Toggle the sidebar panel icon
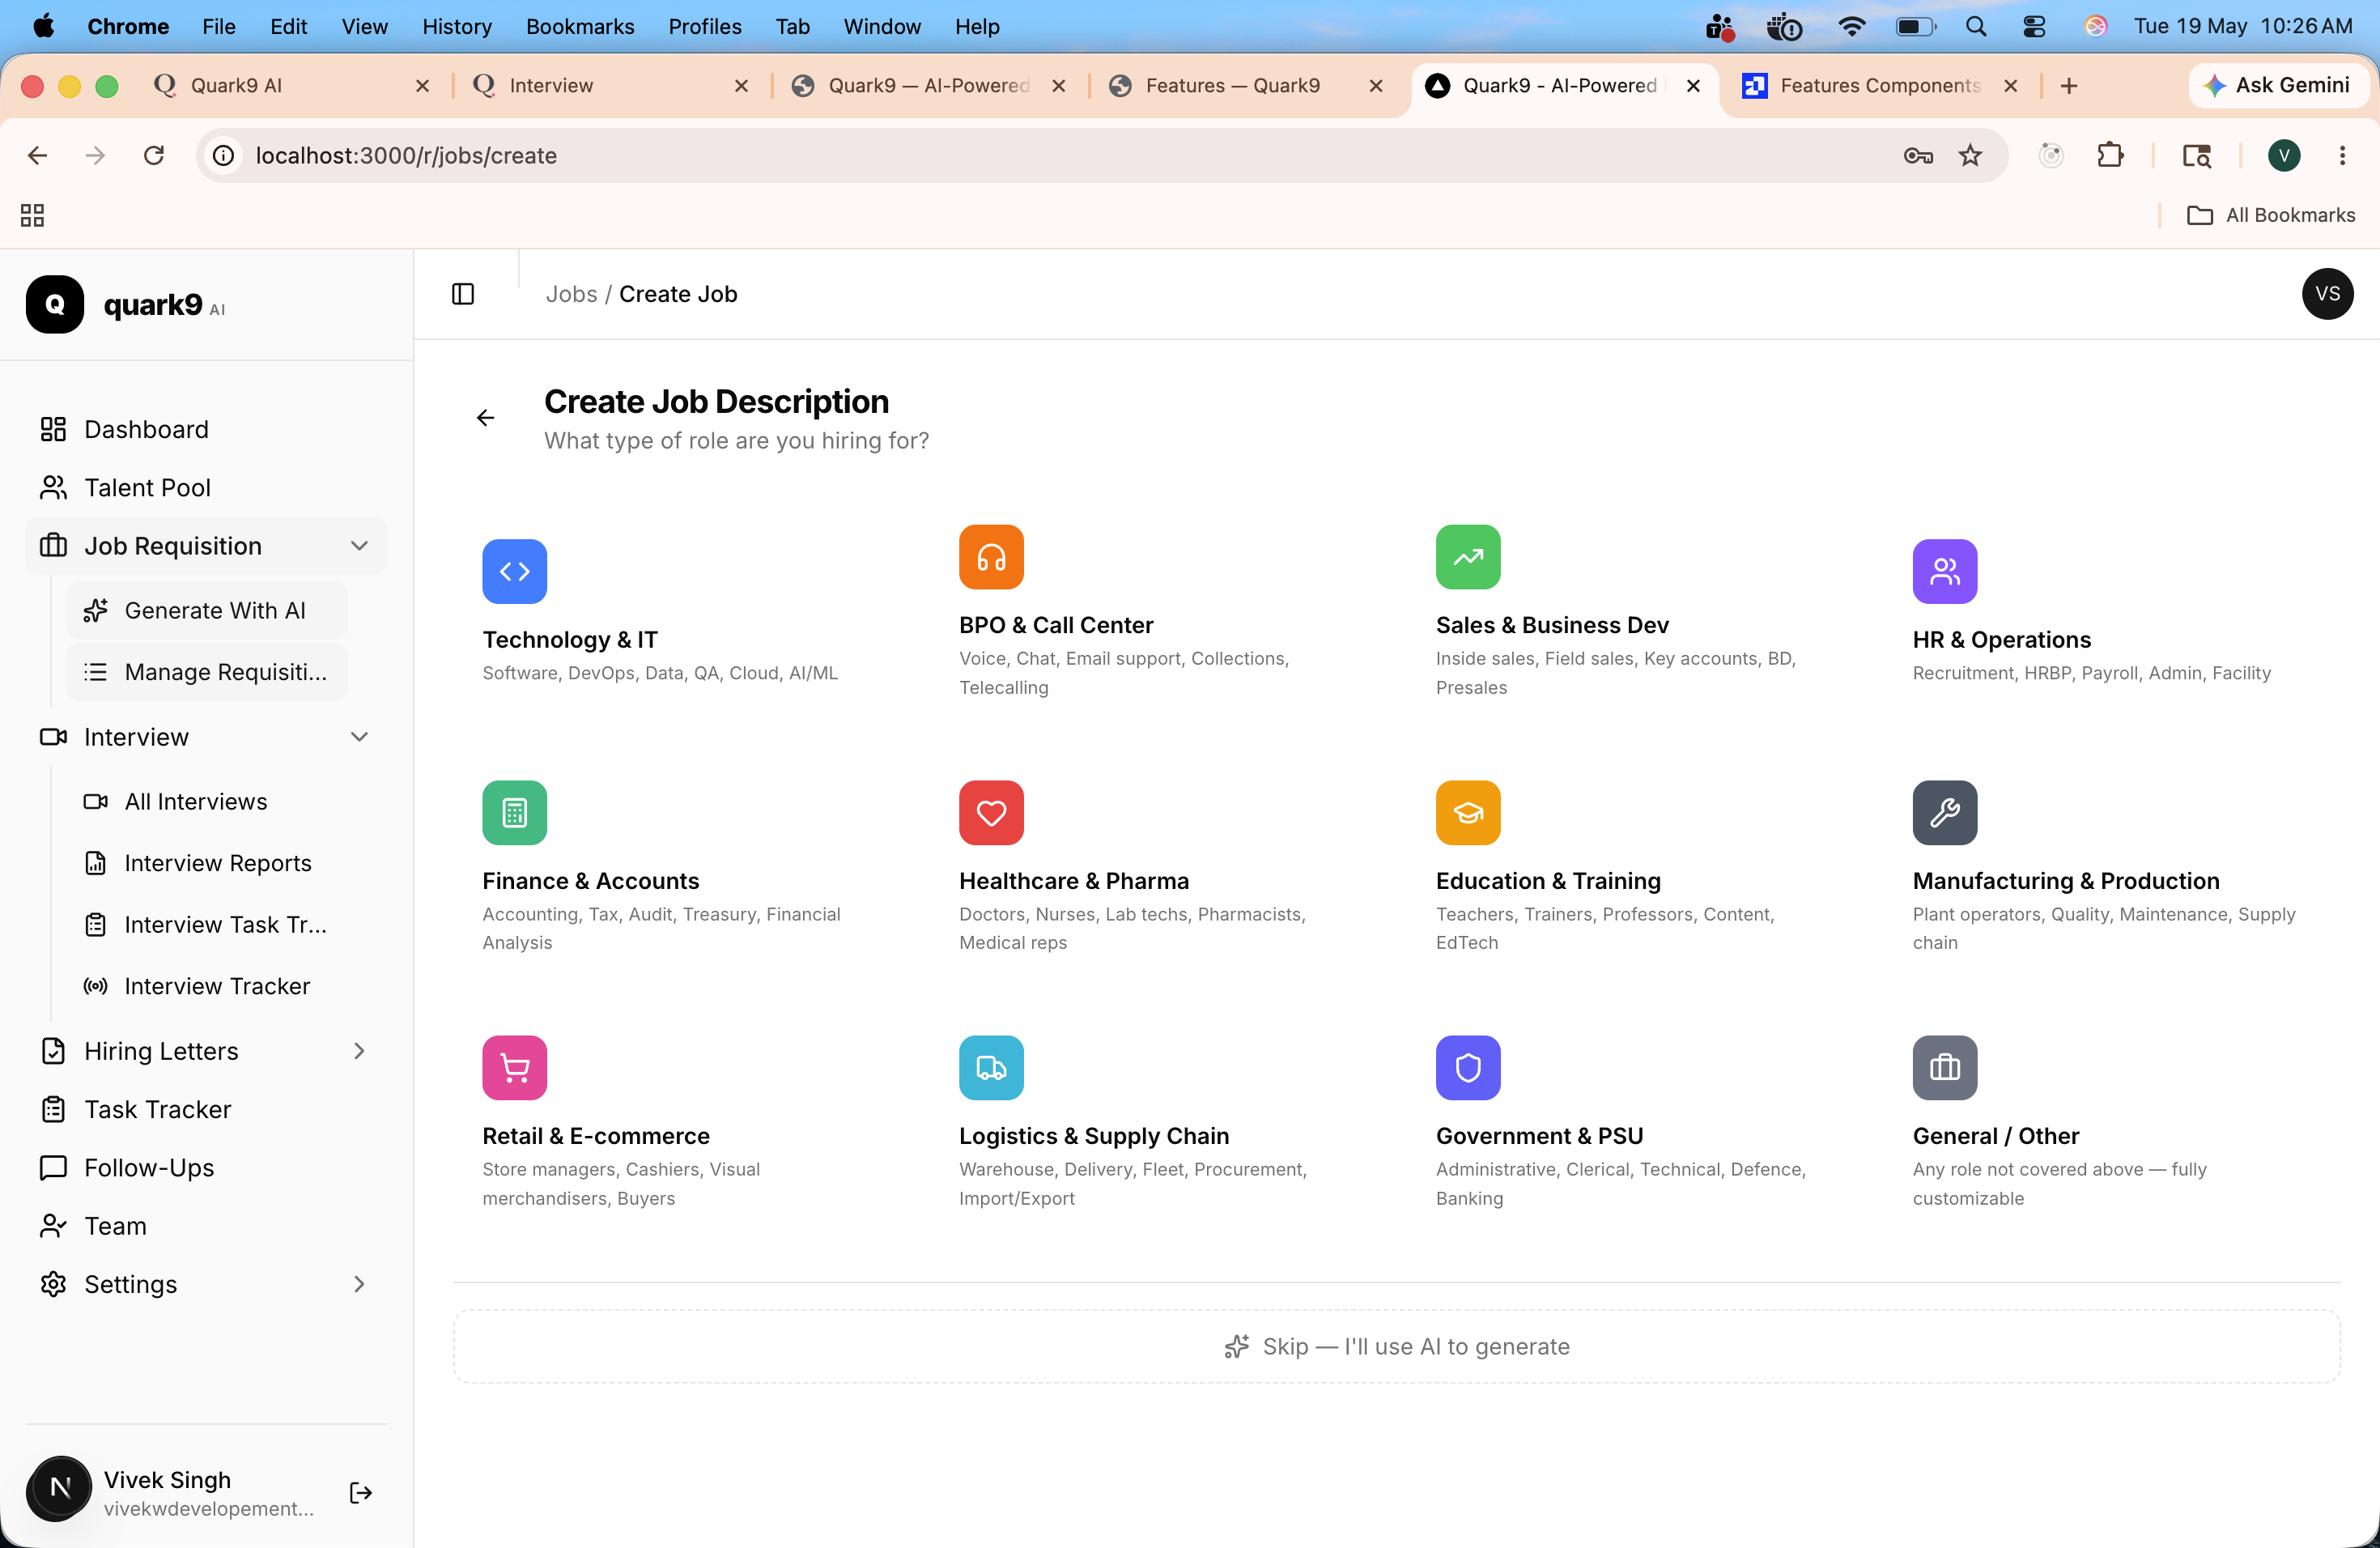Viewport: 2380px width, 1548px height. tap(463, 294)
